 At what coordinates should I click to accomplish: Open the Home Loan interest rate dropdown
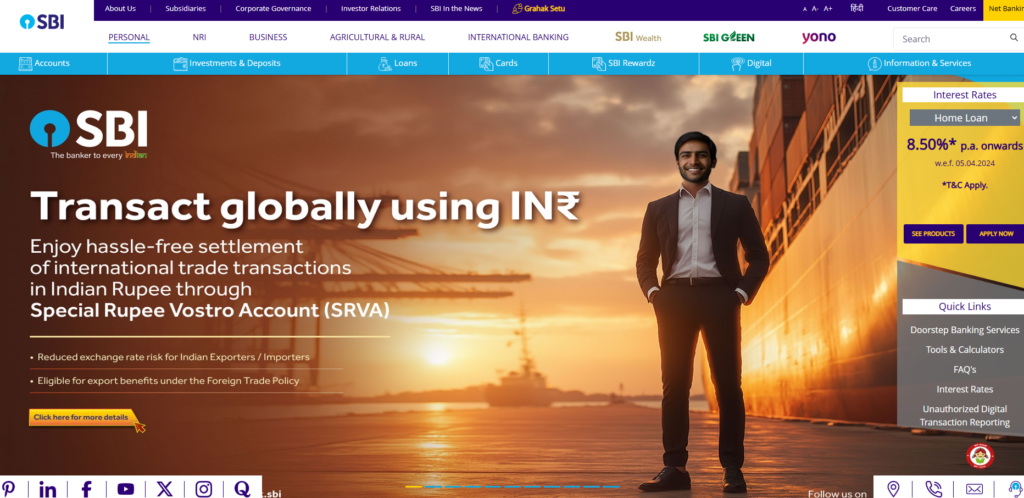point(965,117)
